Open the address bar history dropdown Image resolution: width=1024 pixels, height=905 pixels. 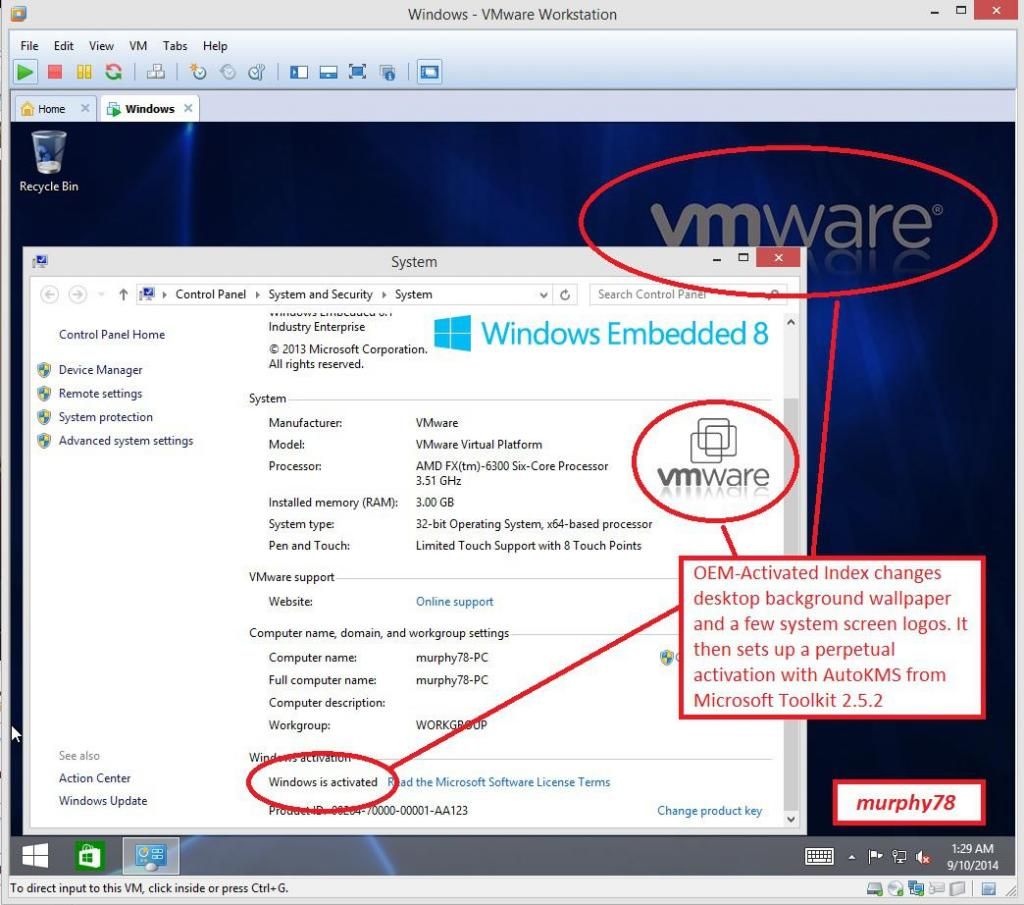click(543, 294)
